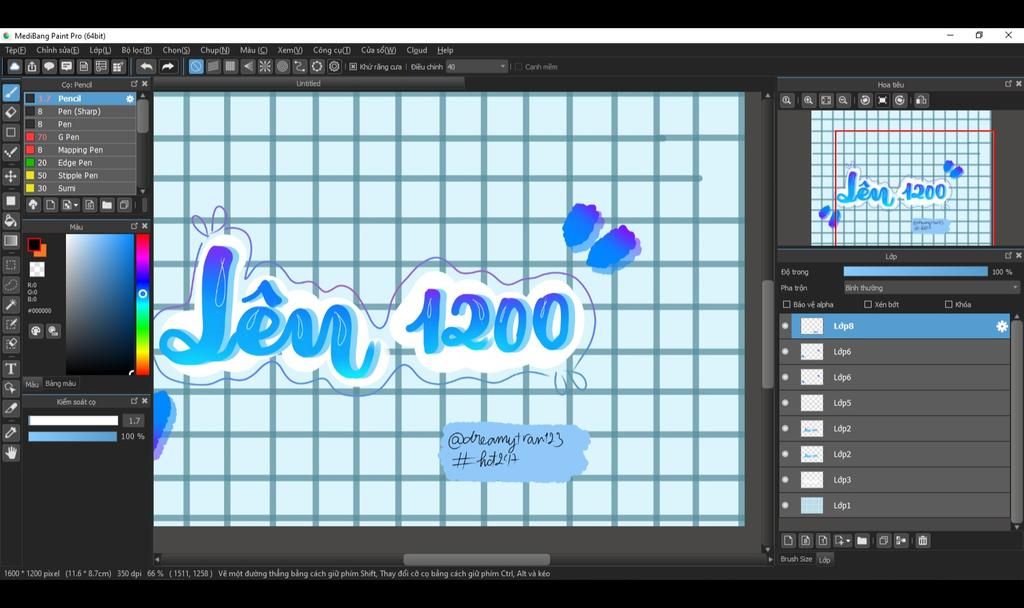Enable Khóa lock checkbox

(x=949, y=304)
